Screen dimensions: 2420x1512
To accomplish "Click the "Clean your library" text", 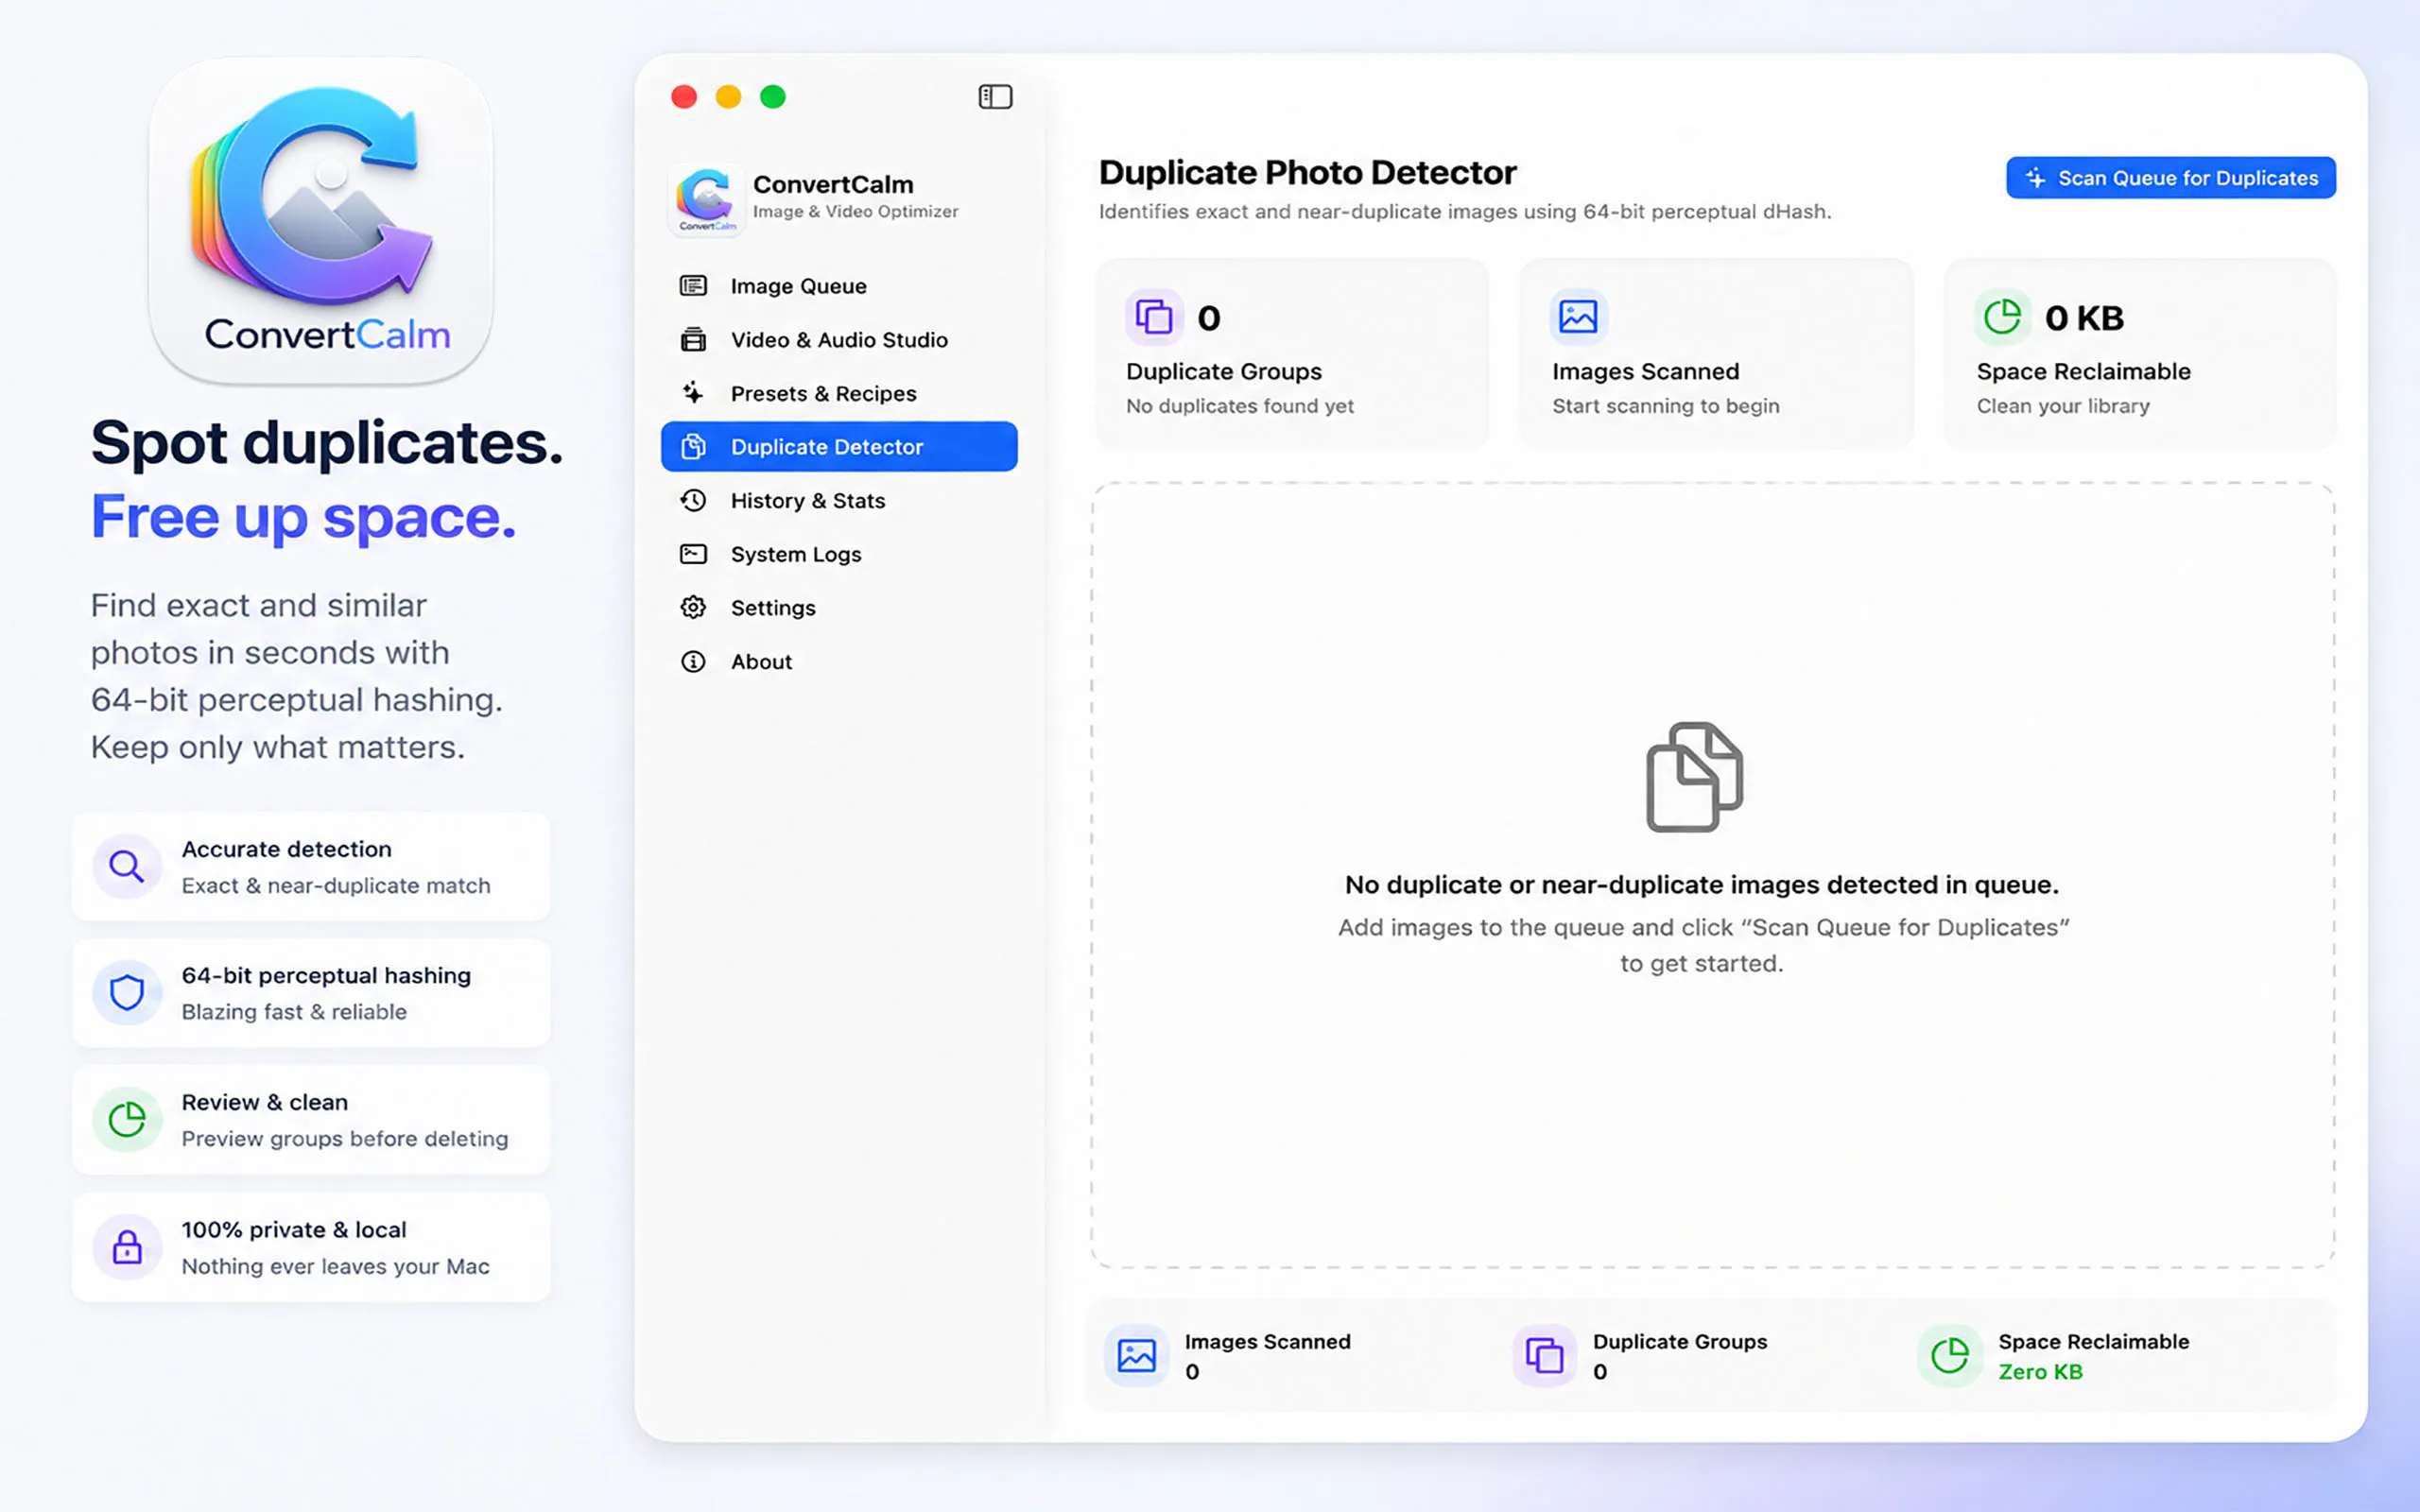I will [2063, 406].
